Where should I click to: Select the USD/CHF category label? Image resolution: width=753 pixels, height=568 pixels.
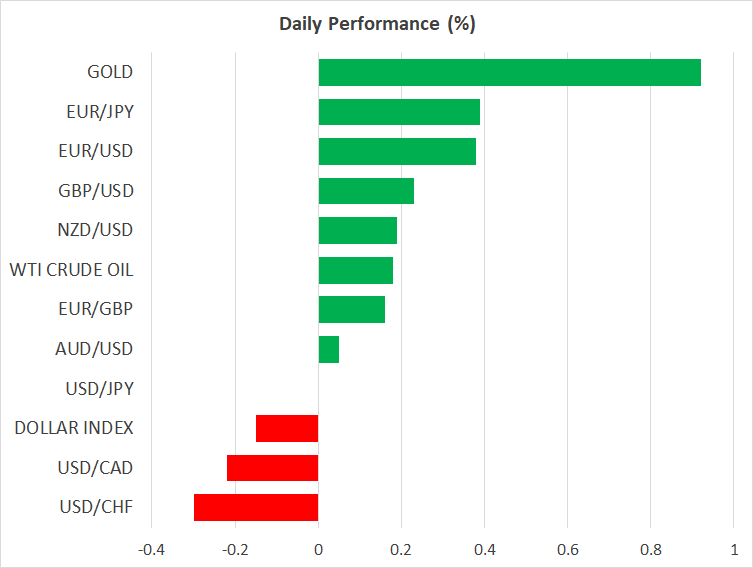95,507
